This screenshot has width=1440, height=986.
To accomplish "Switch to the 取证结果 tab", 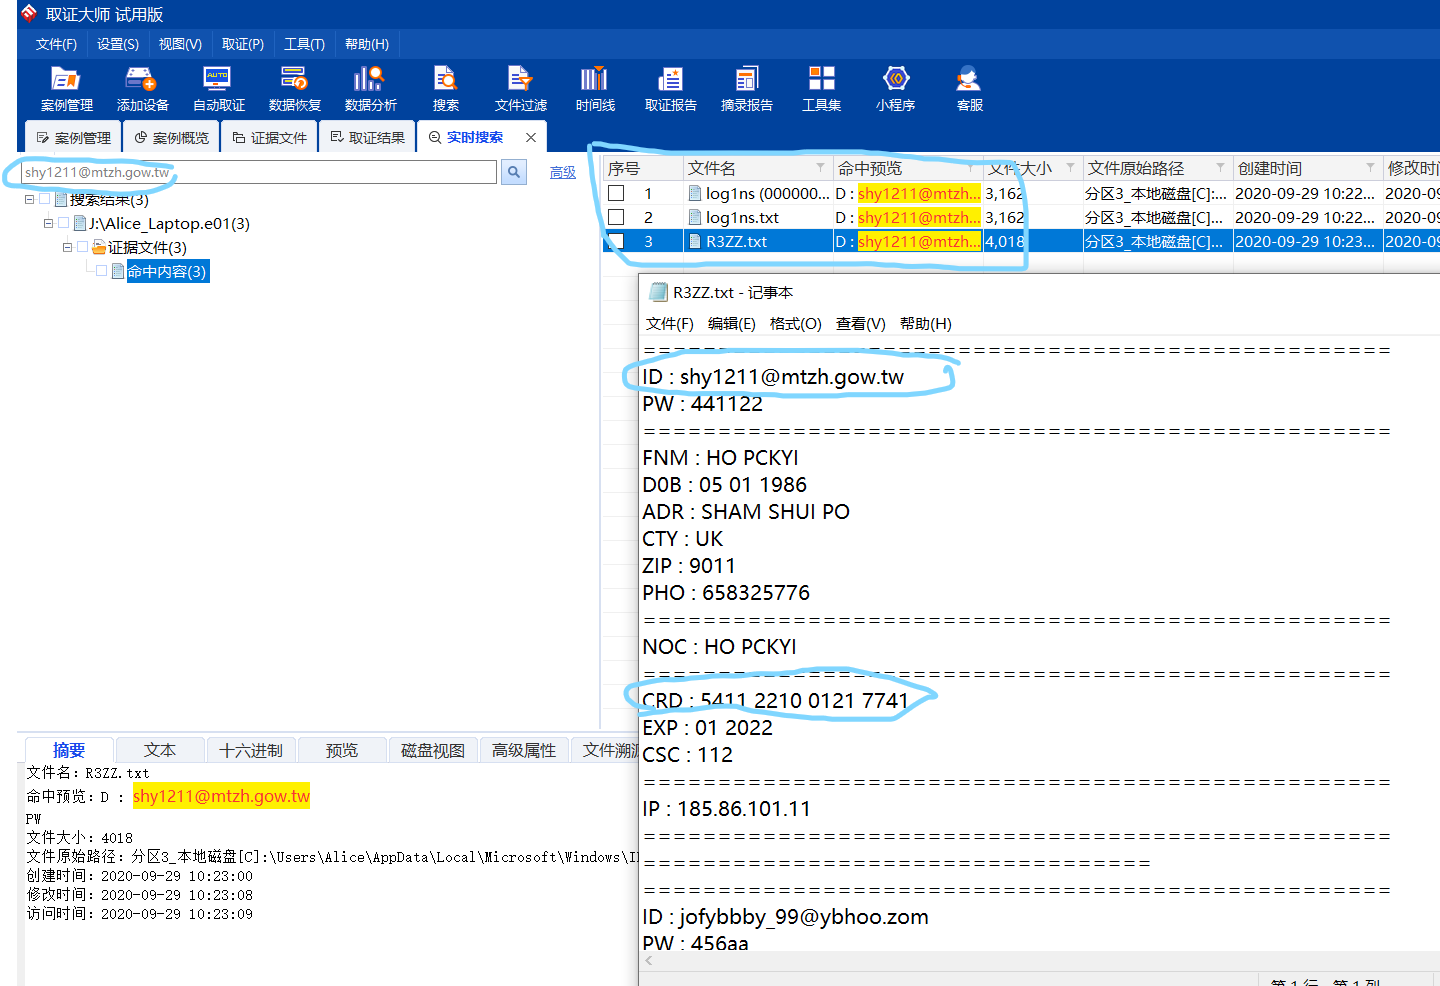I will click(x=367, y=138).
